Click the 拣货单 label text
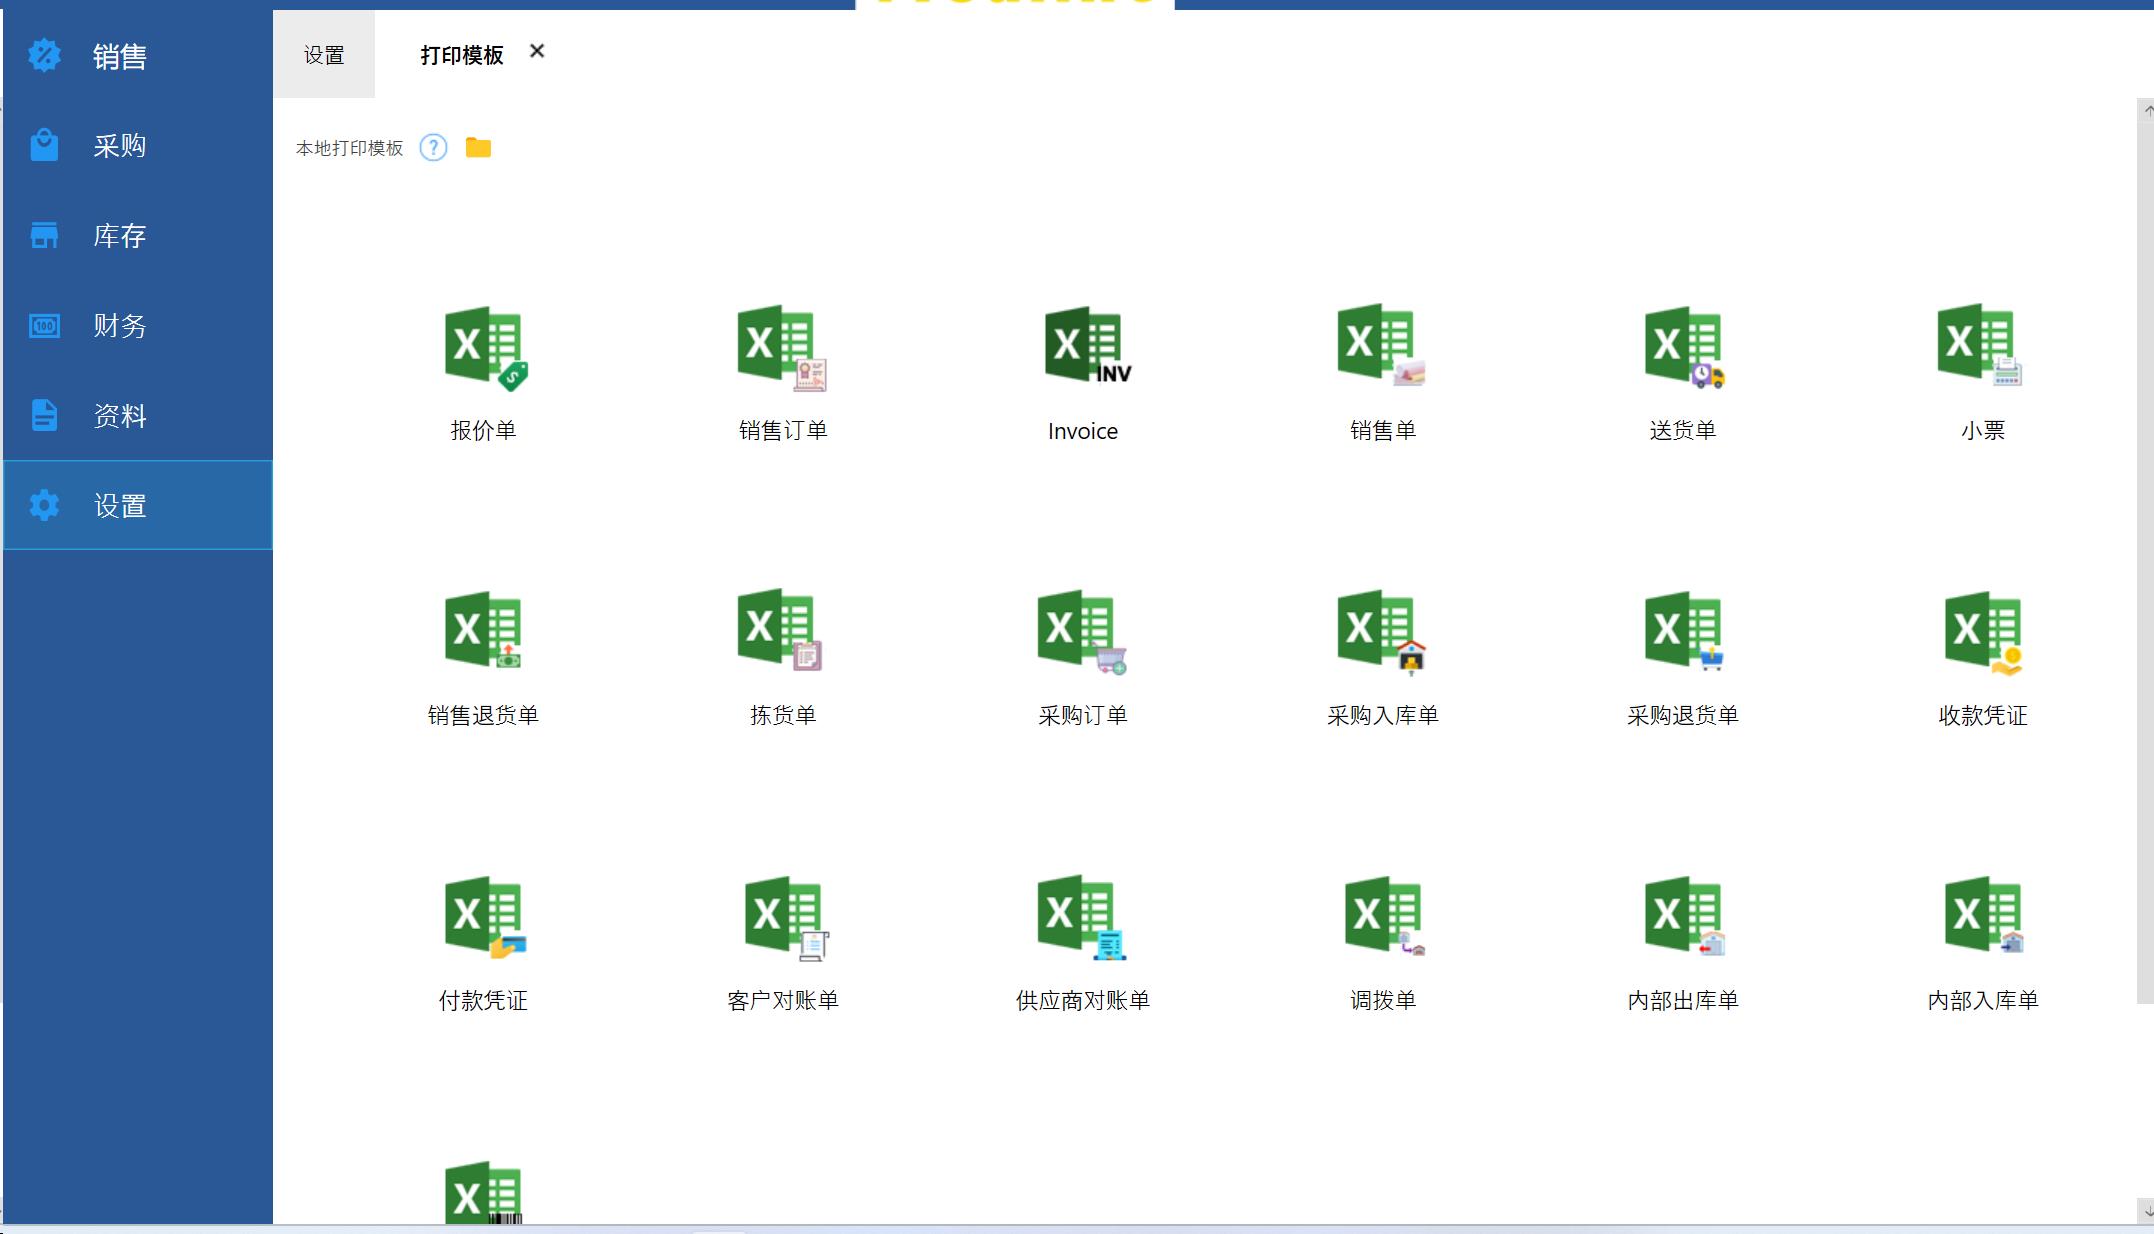2154x1234 pixels. [783, 716]
